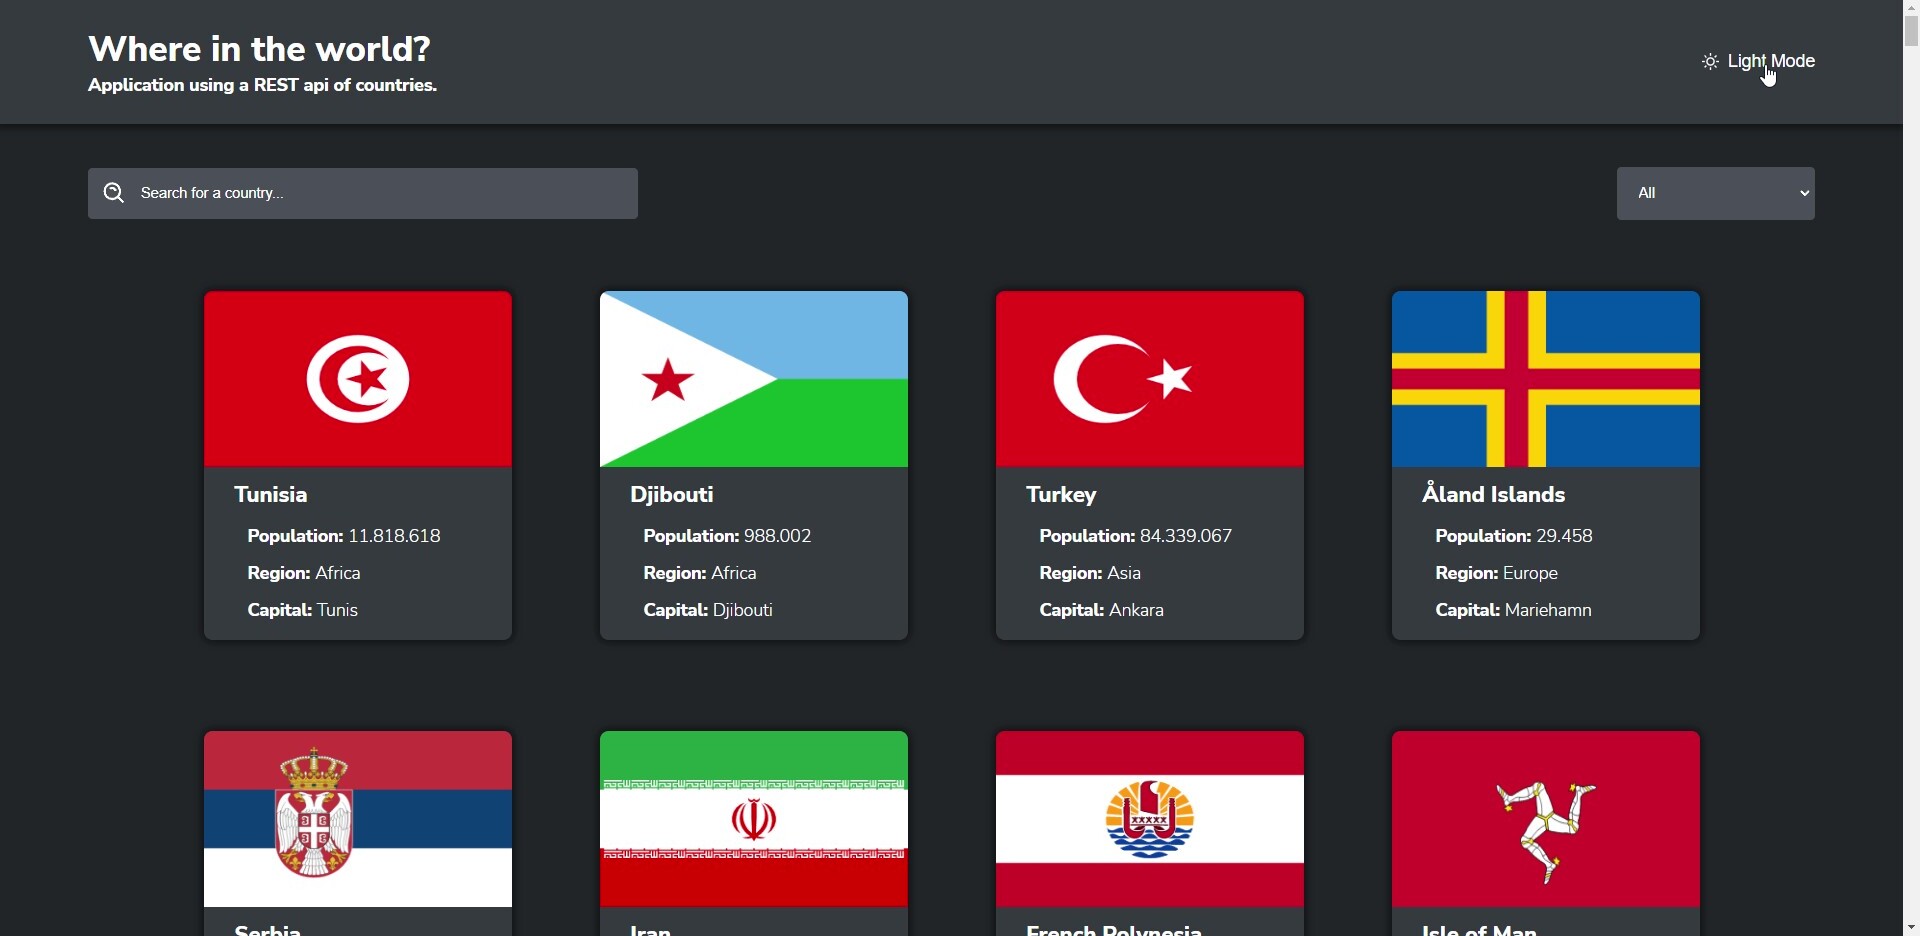The image size is (1920, 936).
Task: Click the Åland Islands country name
Action: (x=1494, y=494)
